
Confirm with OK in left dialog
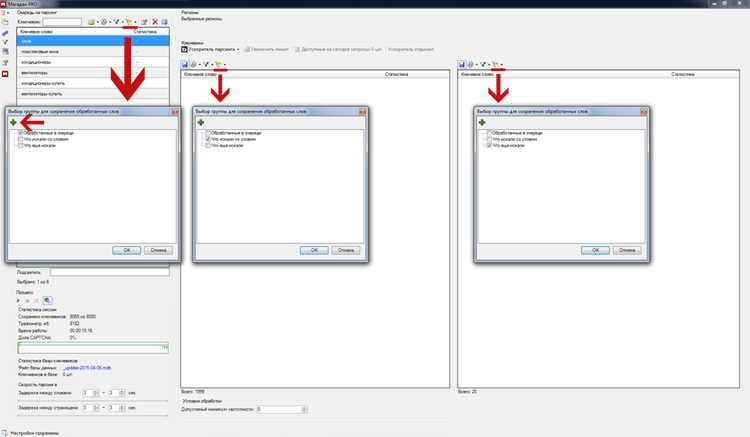[x=127, y=250]
